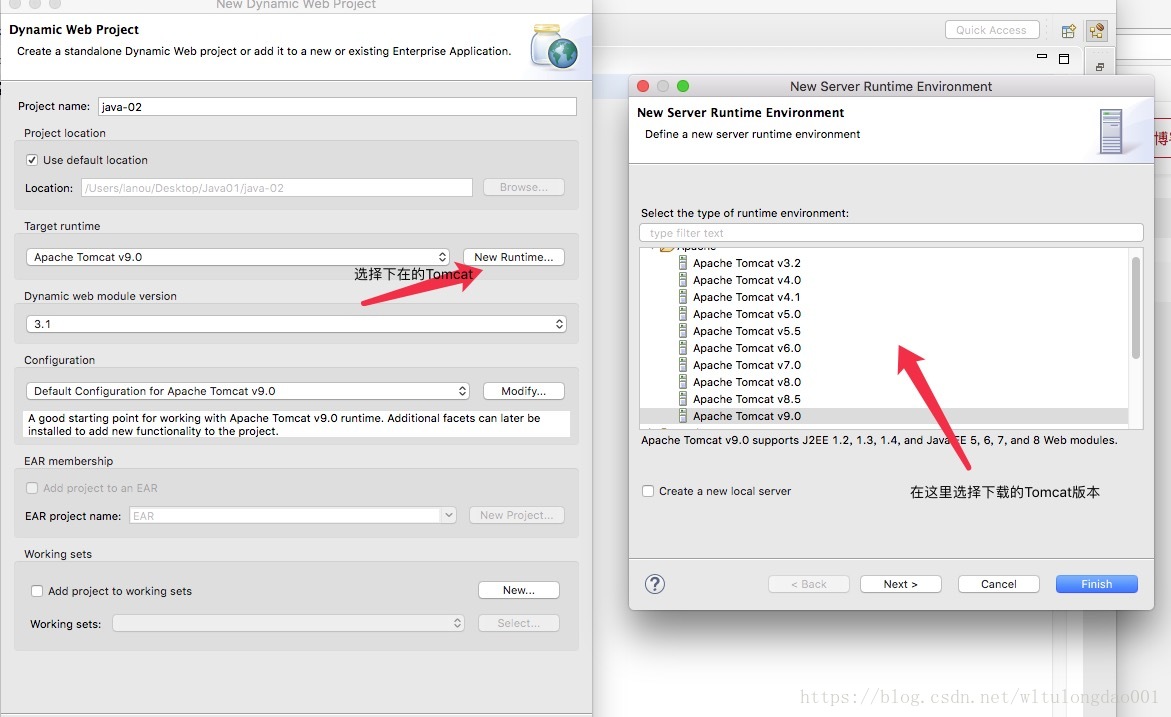Click the Back button

(809, 584)
